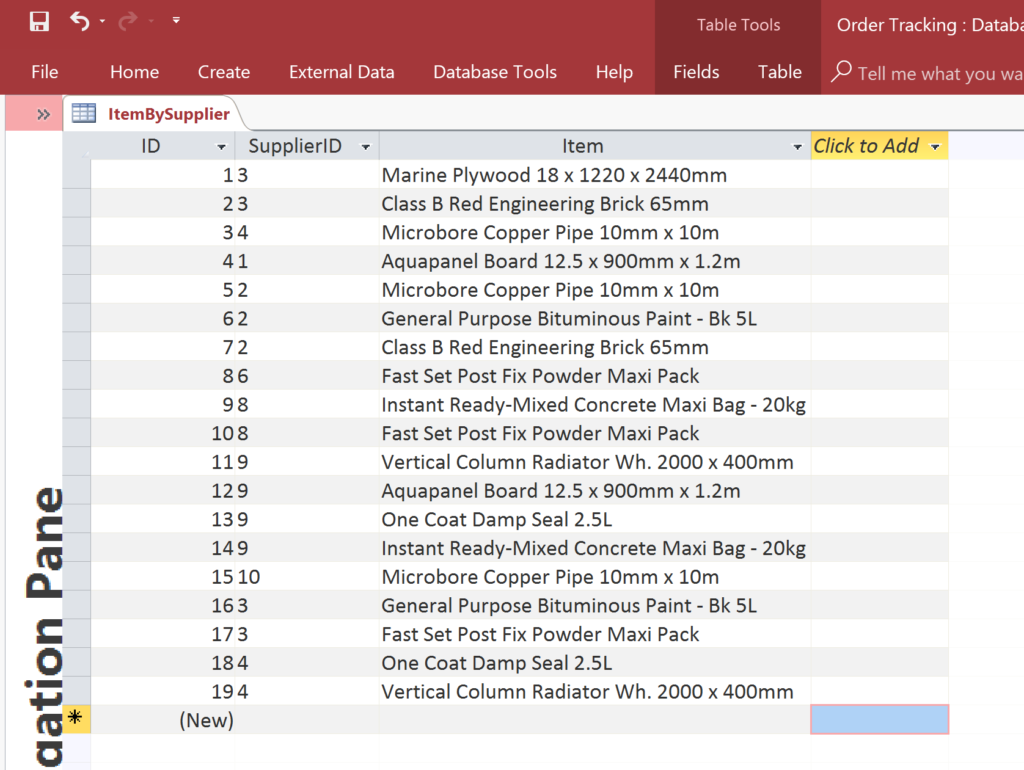Image resolution: width=1024 pixels, height=770 pixels.
Task: Click the Redo arrow icon
Action: tap(128, 22)
